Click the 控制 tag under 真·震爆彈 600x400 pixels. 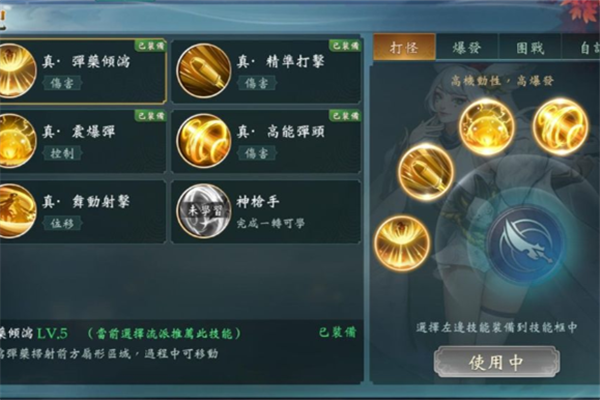pyautogui.click(x=62, y=153)
